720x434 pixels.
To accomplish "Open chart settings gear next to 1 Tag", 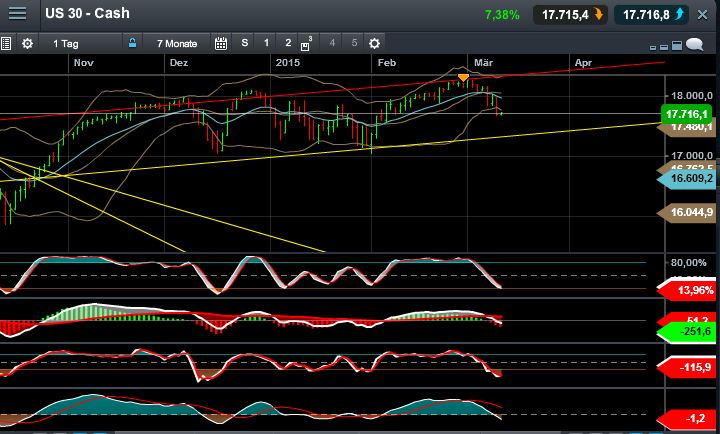I will 28,44.
